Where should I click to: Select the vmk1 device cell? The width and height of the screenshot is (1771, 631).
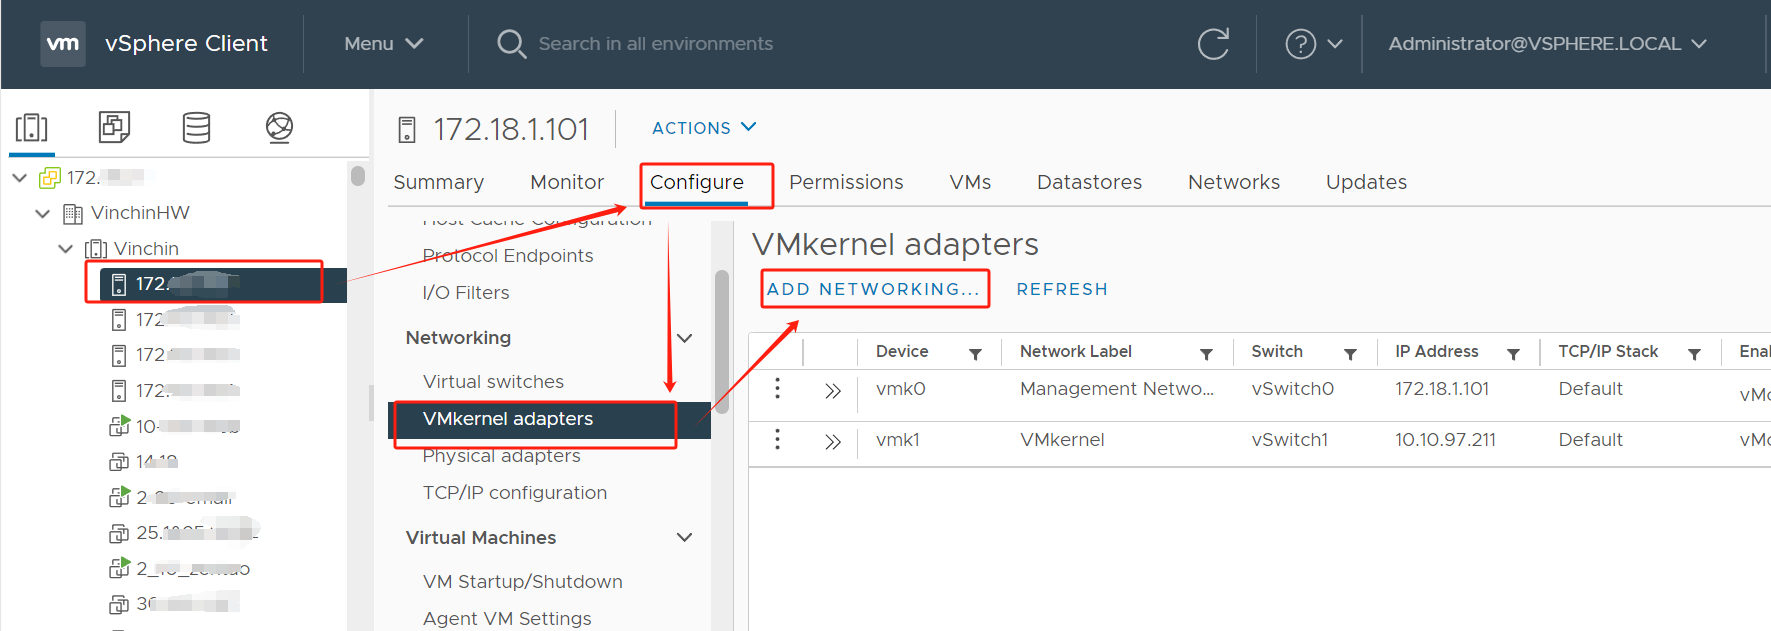click(x=898, y=440)
